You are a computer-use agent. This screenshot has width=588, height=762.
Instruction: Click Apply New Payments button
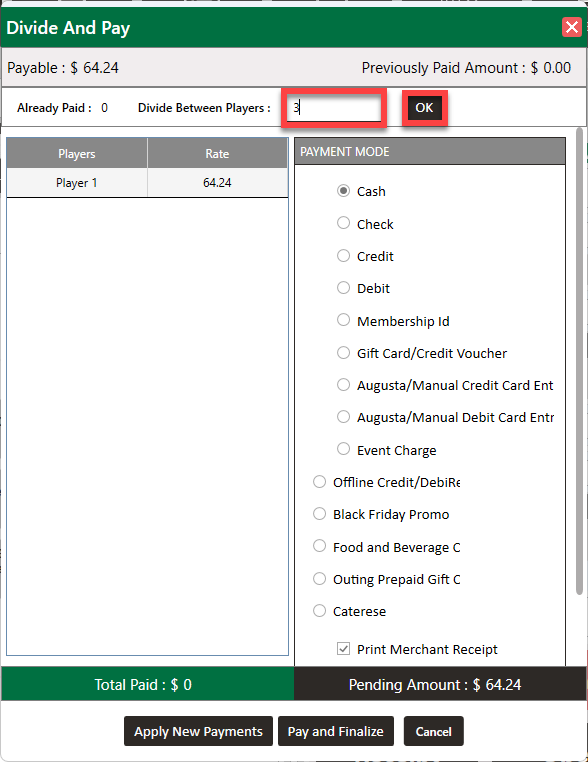click(198, 731)
